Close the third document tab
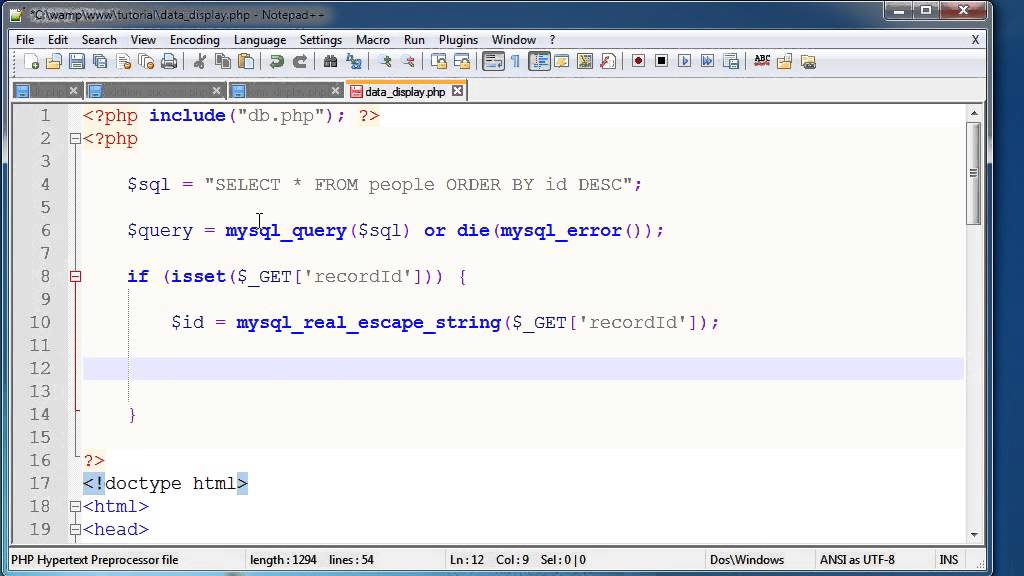The image size is (1024, 576). tap(336, 91)
